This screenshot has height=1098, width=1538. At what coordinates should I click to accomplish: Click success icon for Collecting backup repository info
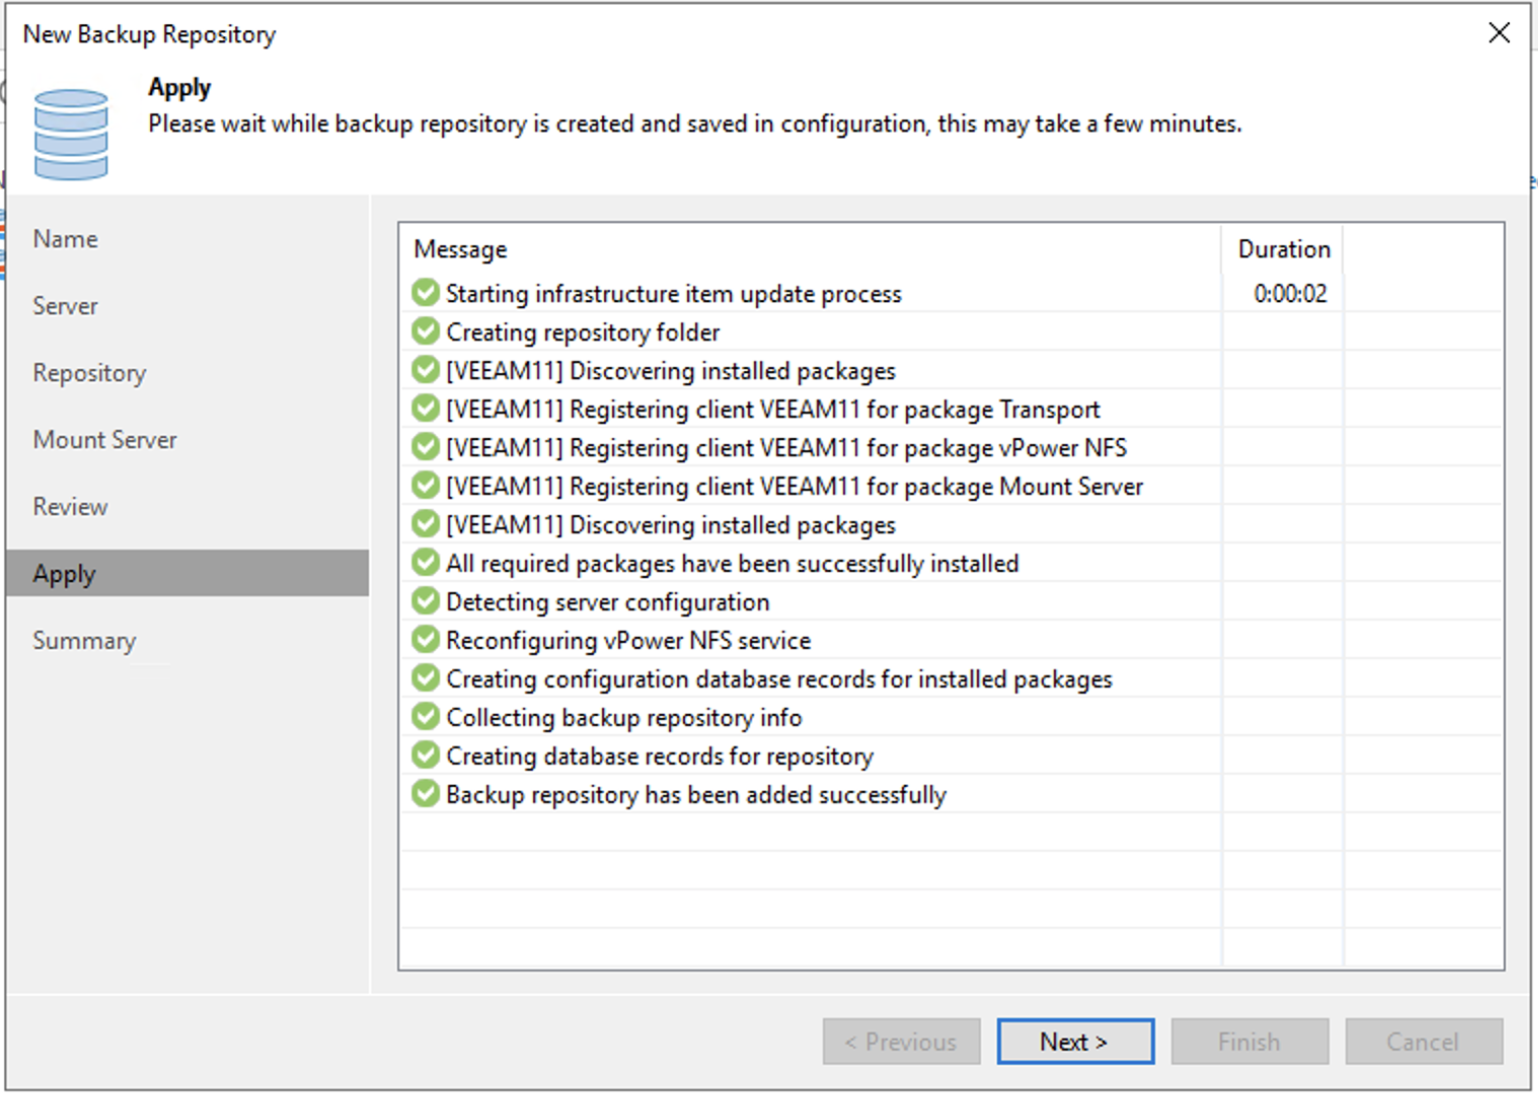coord(426,716)
